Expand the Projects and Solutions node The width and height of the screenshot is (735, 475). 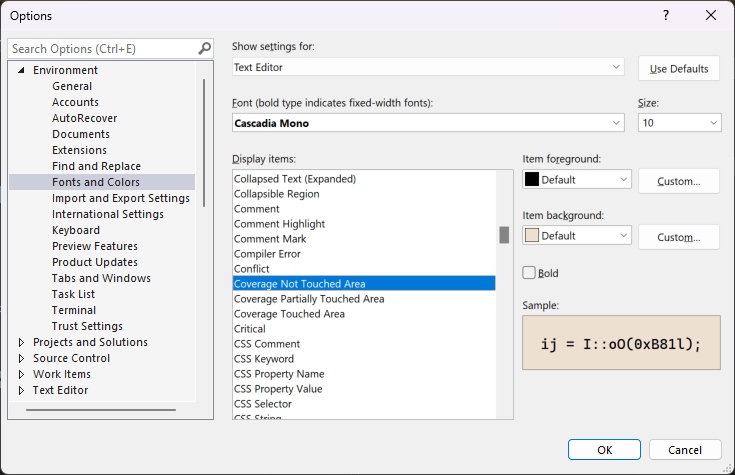tap(22, 342)
